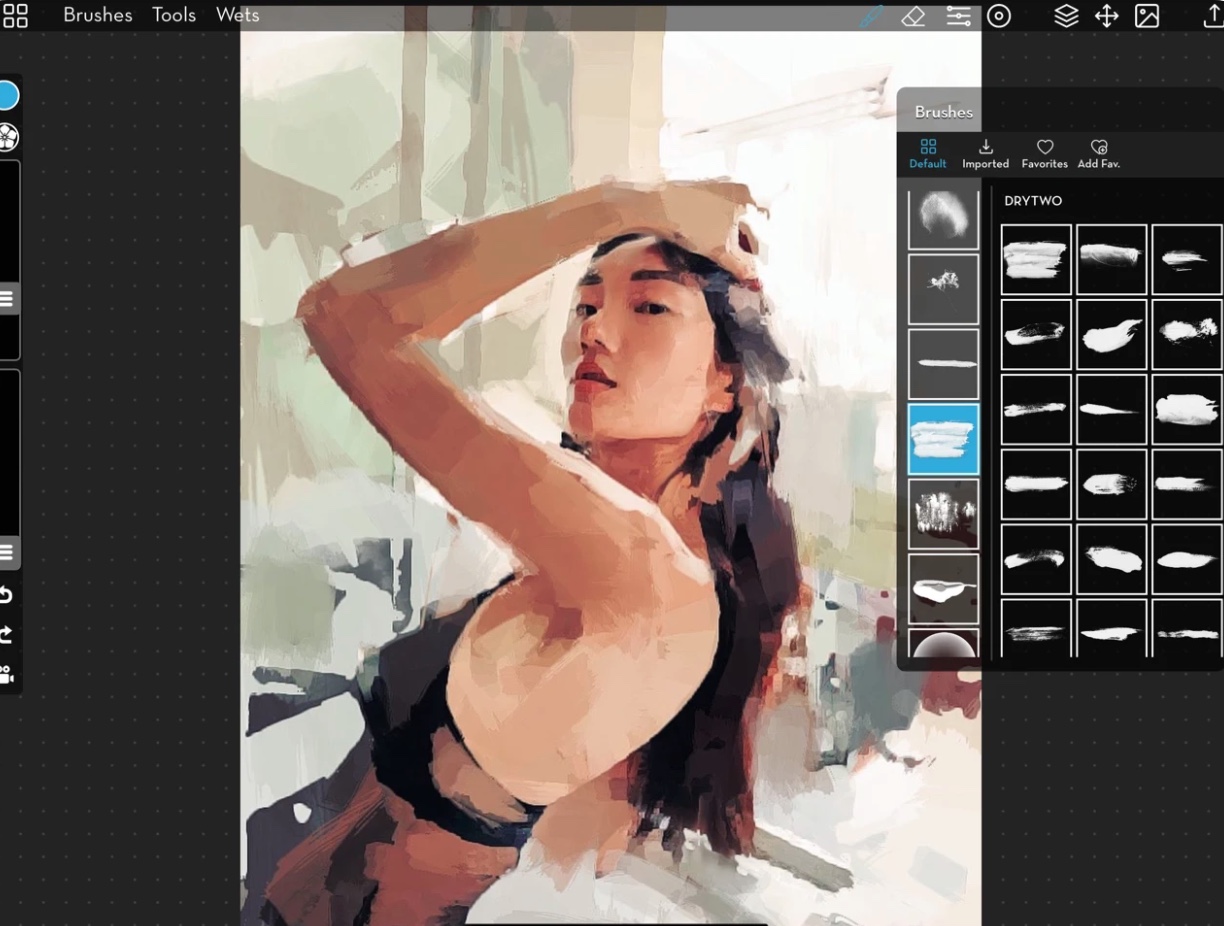This screenshot has height=926, width=1224.
Task: Redo using the redo arrow icon
Action: click(6, 635)
